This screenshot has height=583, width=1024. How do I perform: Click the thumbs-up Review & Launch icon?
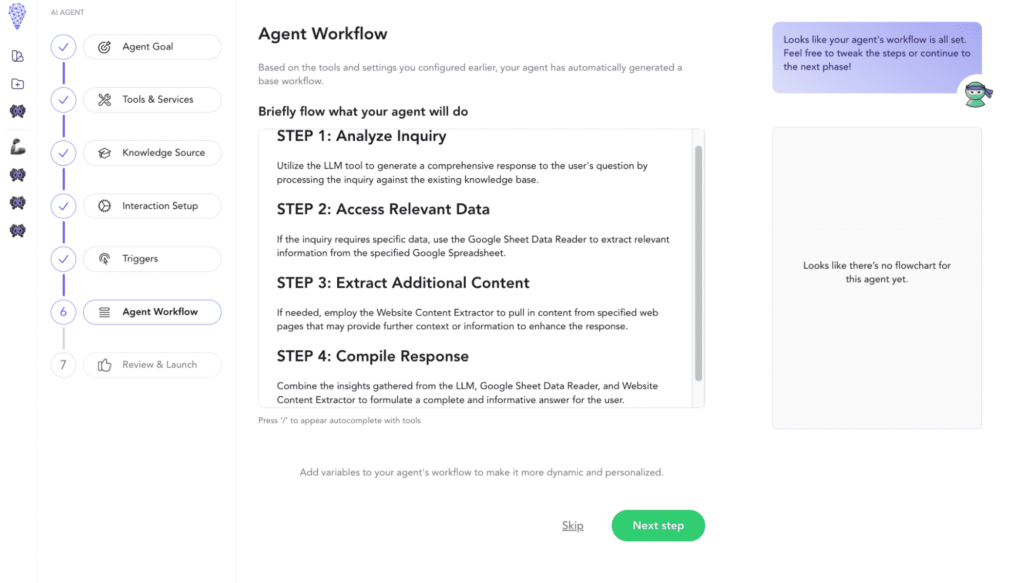click(x=103, y=364)
